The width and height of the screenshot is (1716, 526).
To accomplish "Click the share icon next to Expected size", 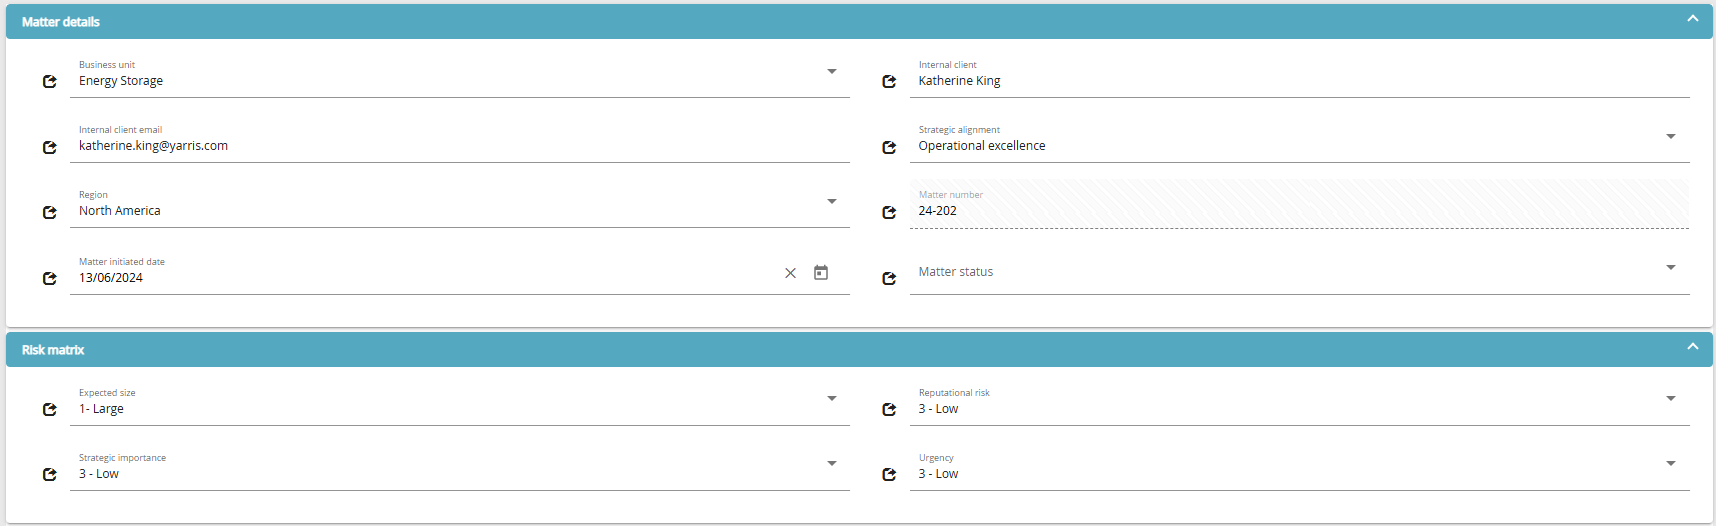I will (x=50, y=409).
